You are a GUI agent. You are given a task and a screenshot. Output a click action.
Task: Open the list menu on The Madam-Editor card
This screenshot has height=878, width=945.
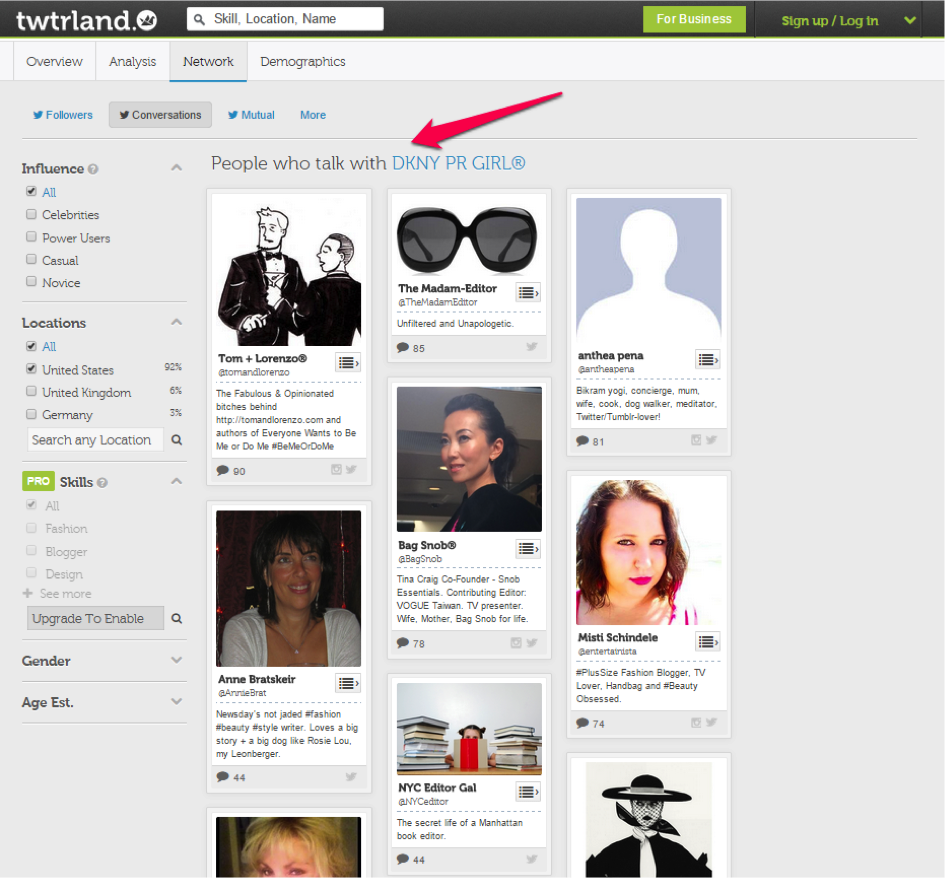(528, 292)
